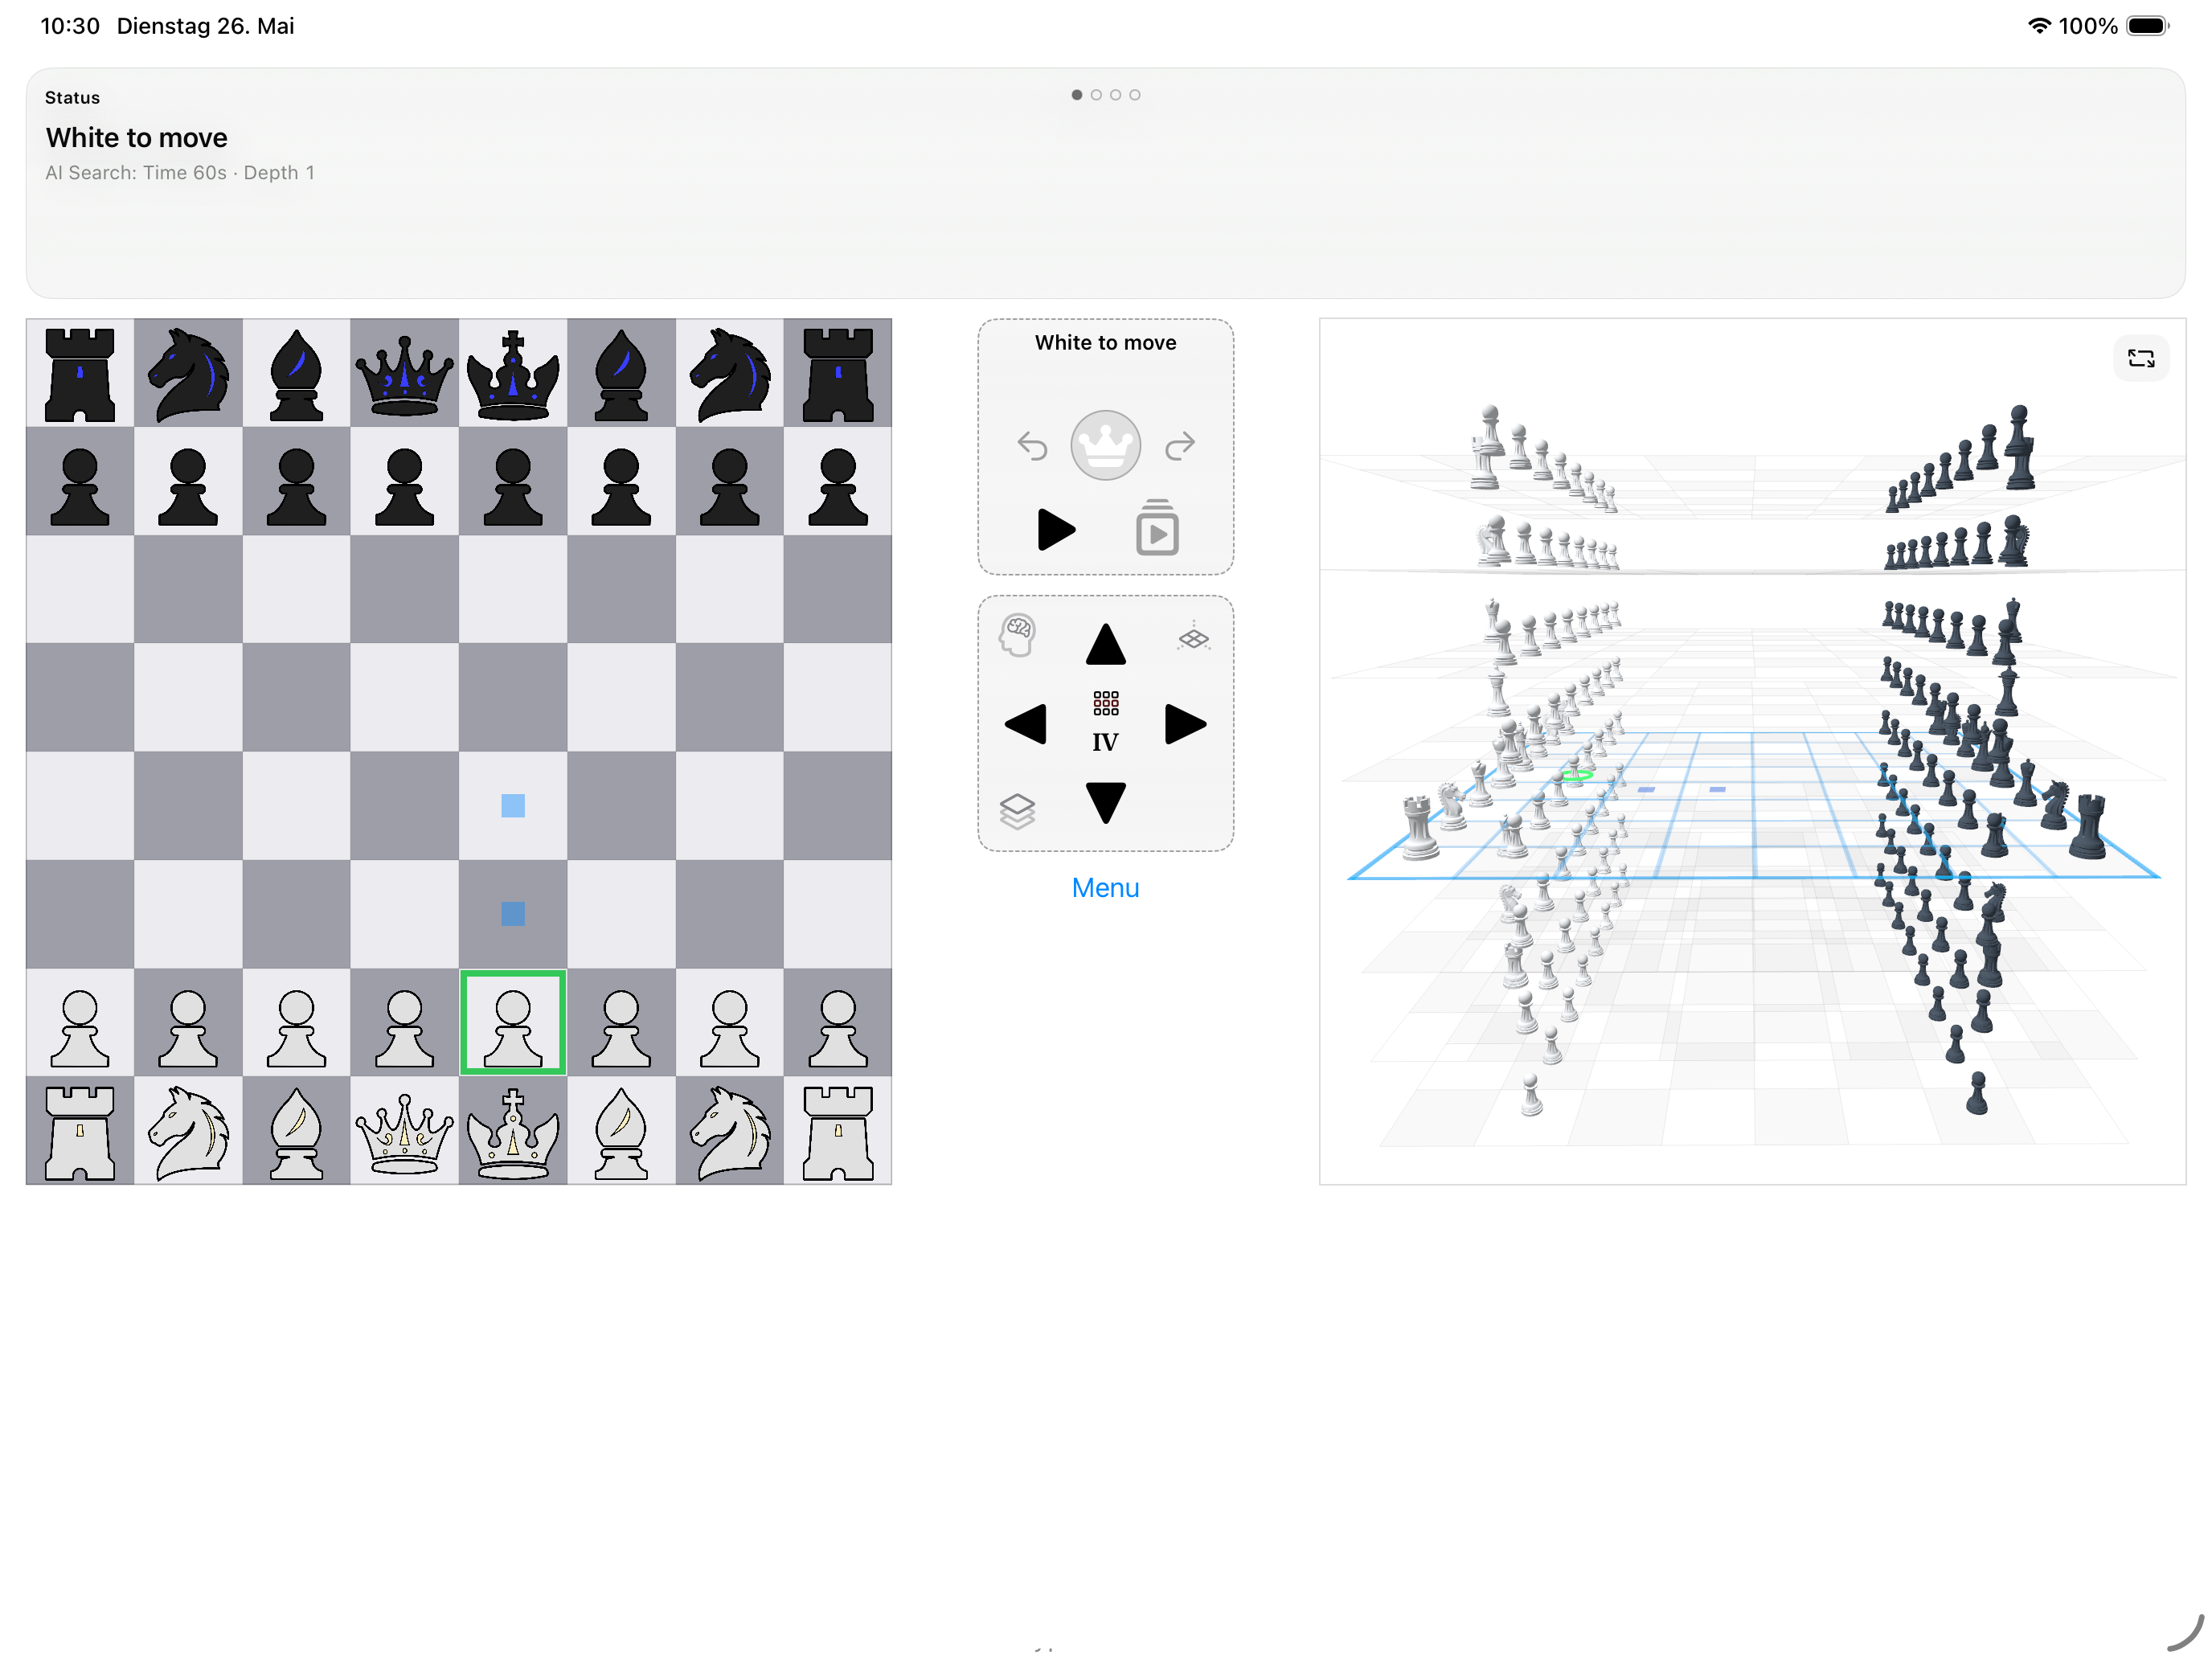Open the board grid overview icon
The width and height of the screenshot is (2212, 1659).
coord(1105,703)
